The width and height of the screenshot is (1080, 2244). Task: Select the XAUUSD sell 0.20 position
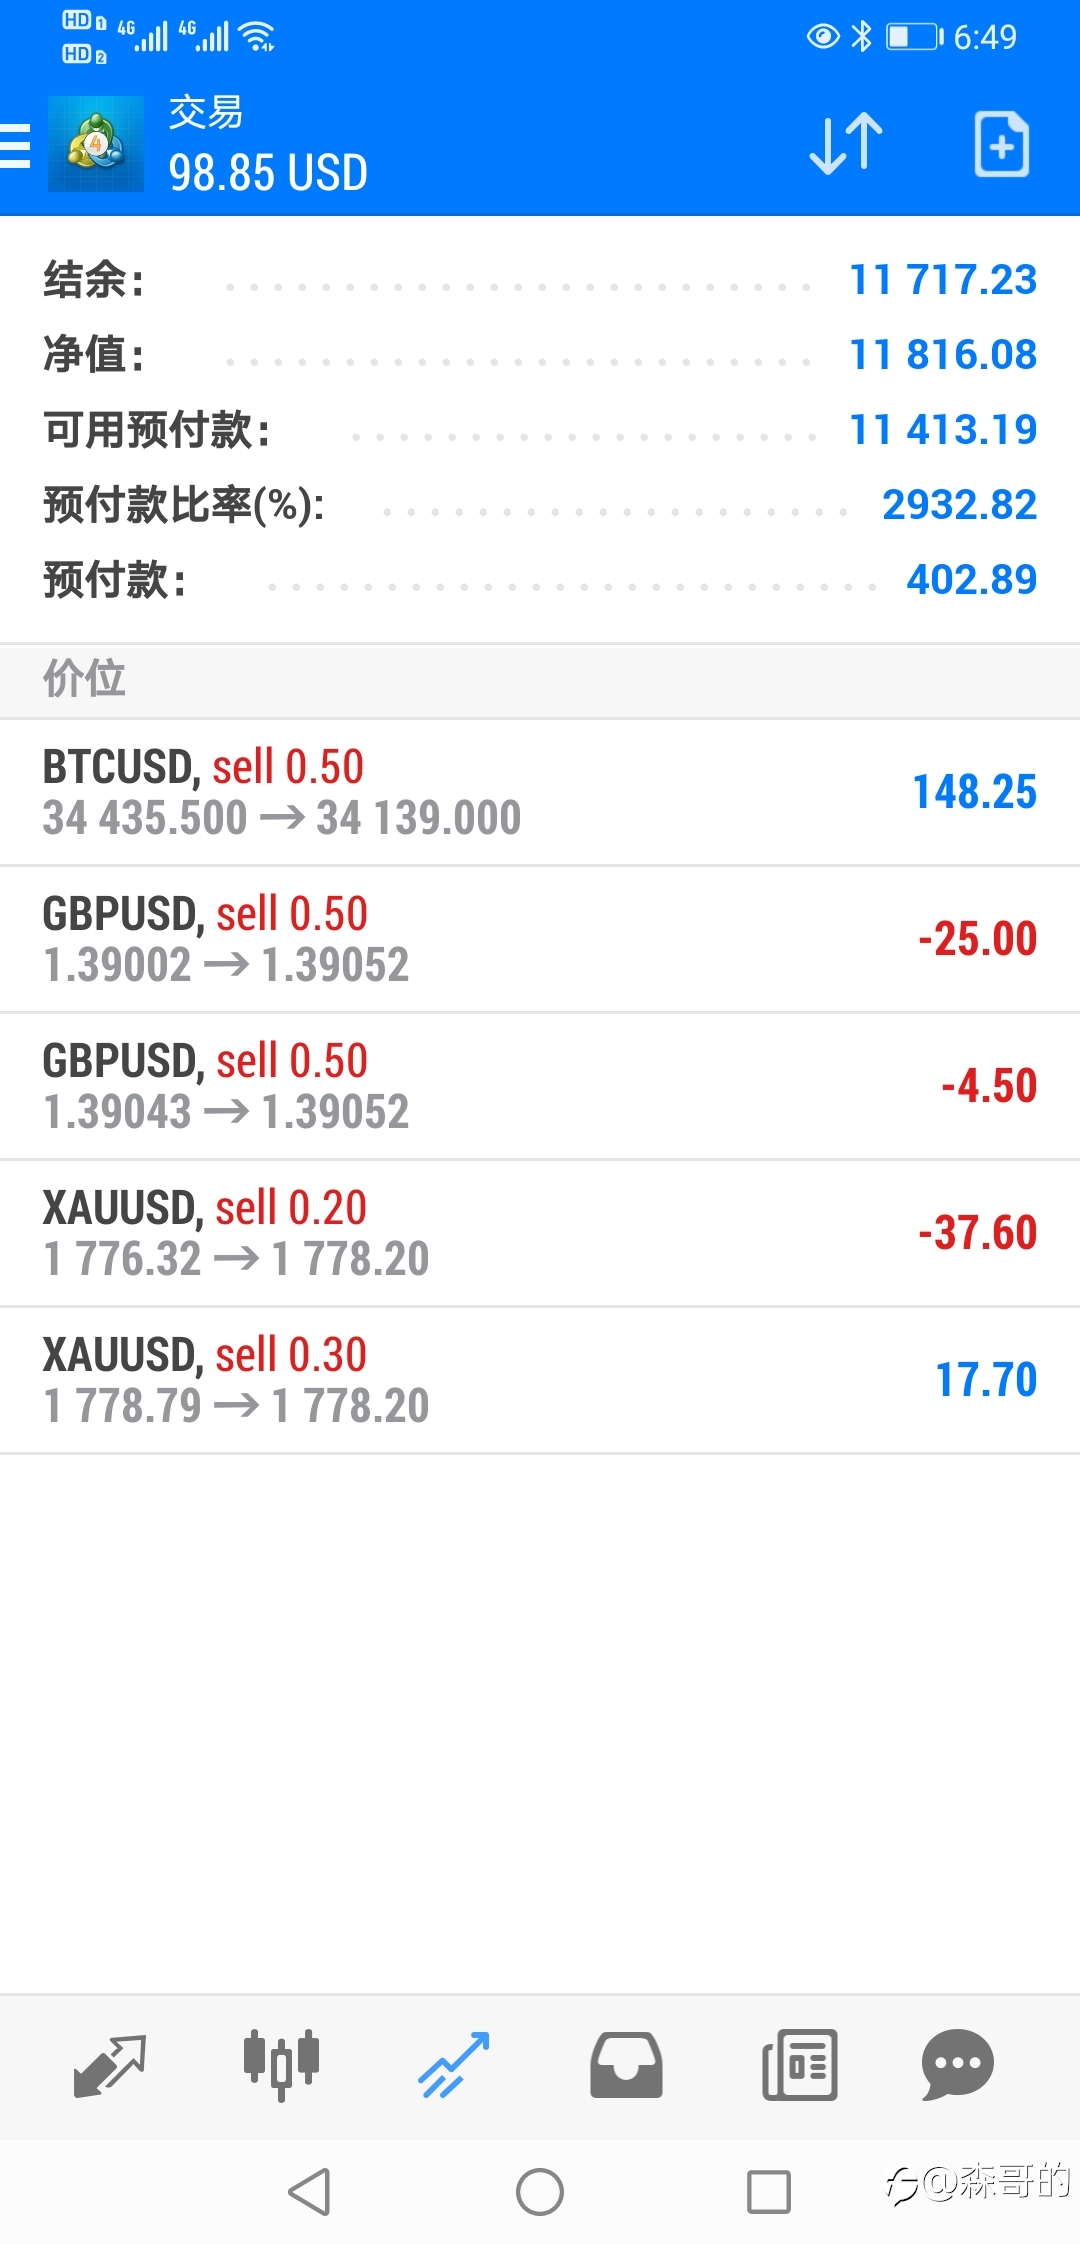coord(540,1234)
